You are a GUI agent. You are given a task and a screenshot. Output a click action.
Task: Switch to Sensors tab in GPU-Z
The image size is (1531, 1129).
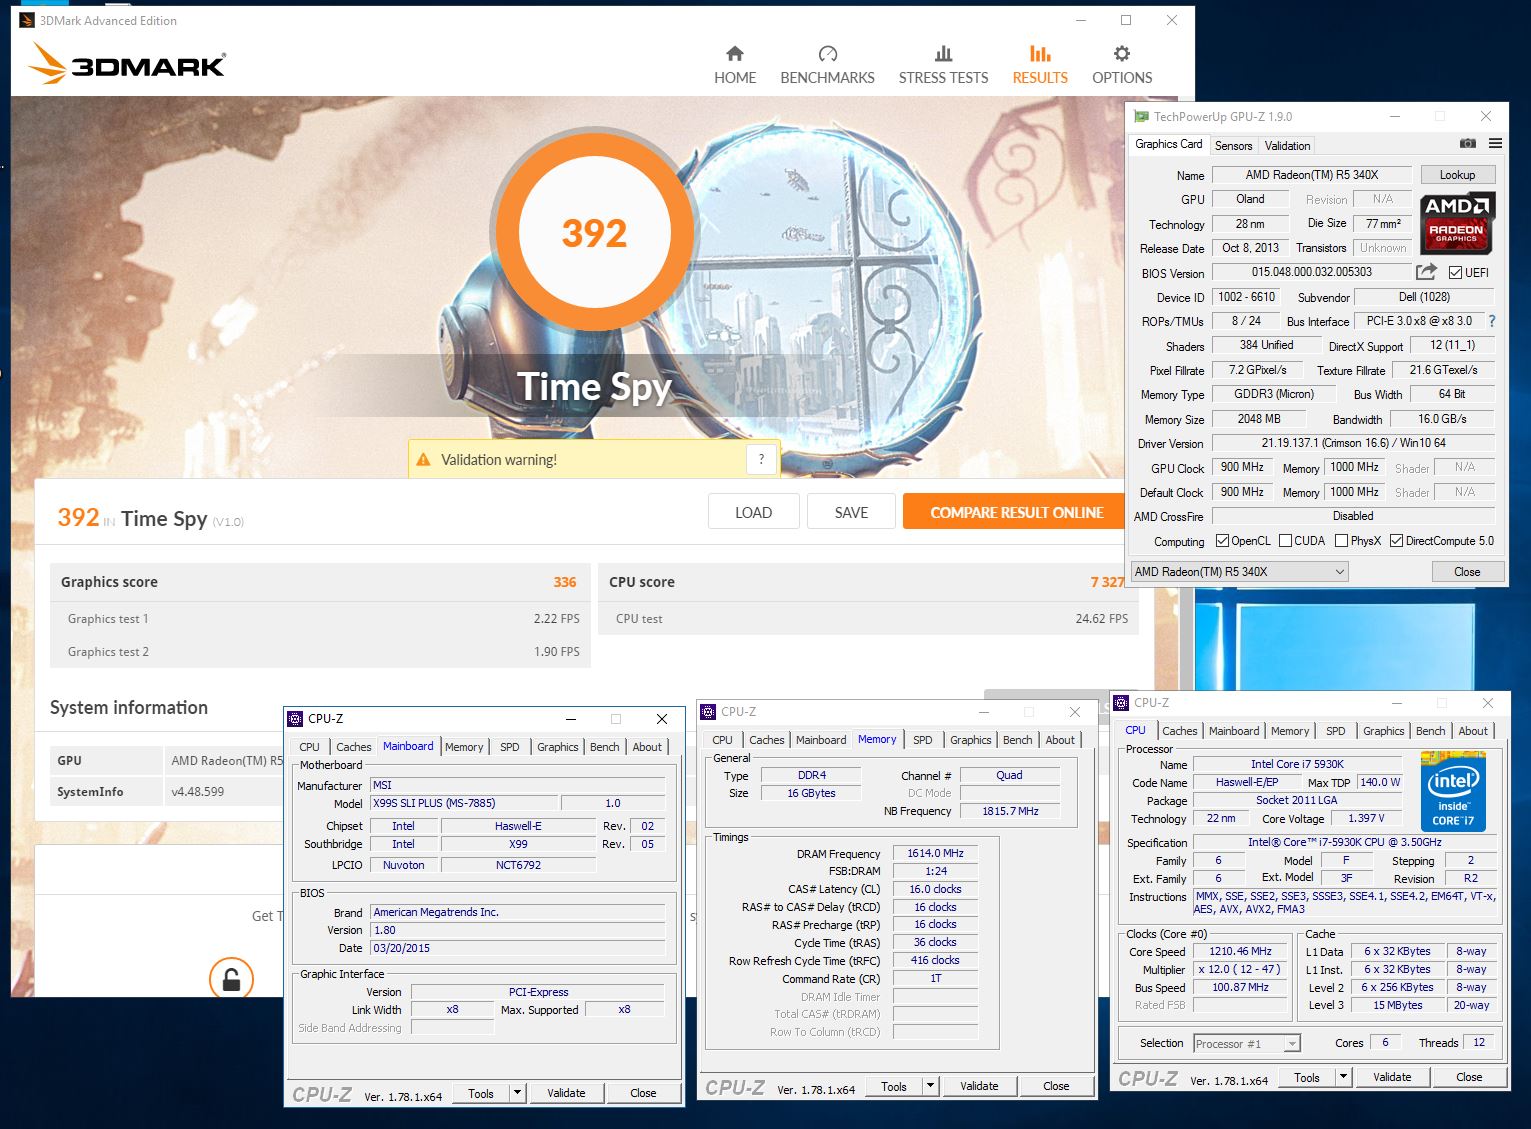tap(1233, 146)
